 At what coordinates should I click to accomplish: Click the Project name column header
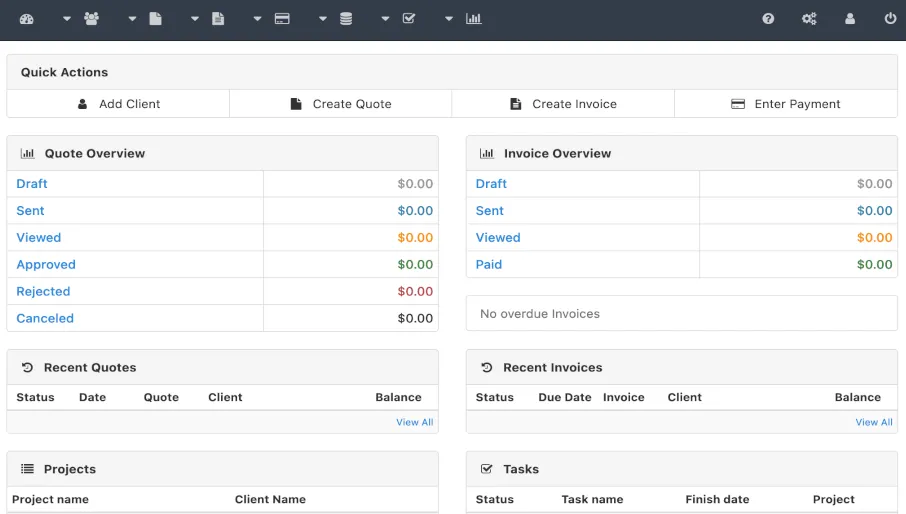click(x=50, y=500)
